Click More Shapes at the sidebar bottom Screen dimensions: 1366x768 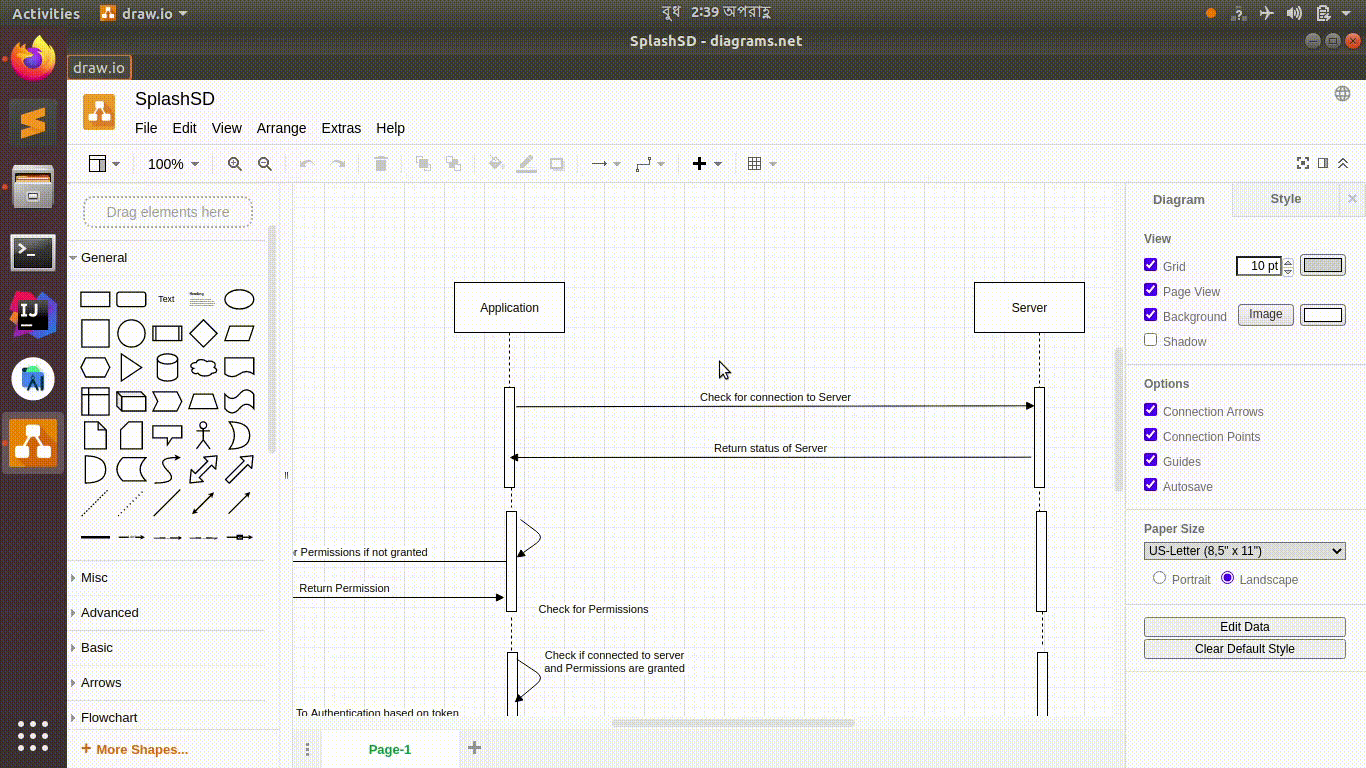click(134, 748)
